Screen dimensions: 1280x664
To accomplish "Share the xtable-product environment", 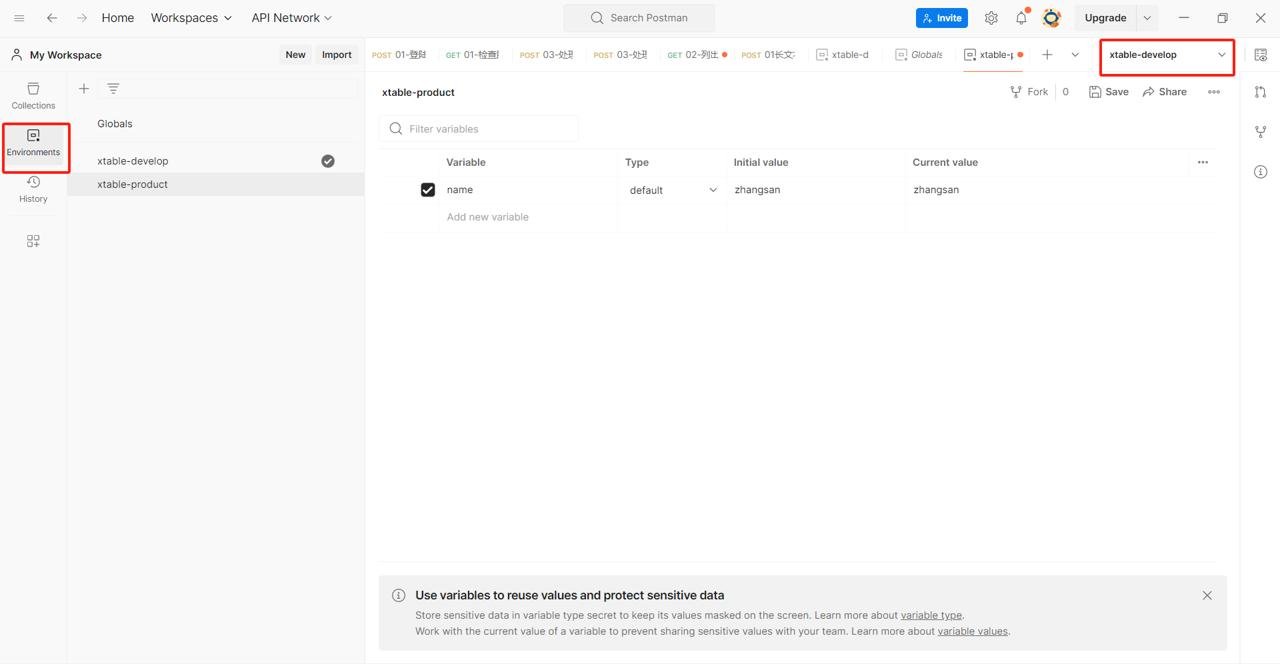I will click(1165, 92).
